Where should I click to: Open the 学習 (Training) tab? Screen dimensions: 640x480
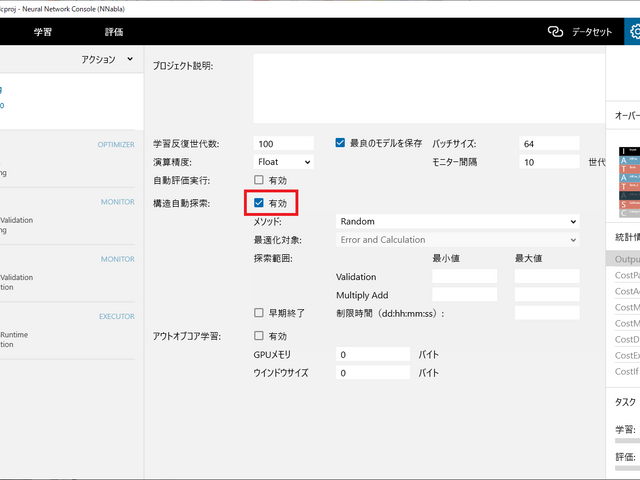point(44,32)
